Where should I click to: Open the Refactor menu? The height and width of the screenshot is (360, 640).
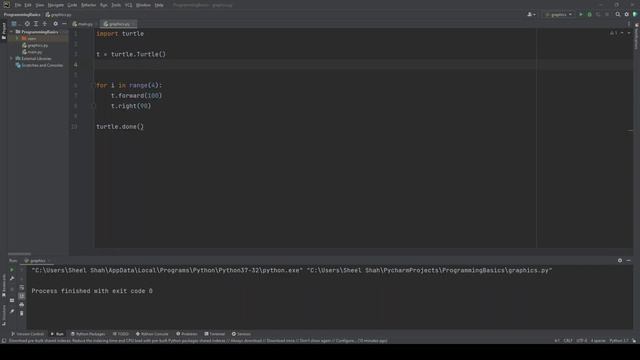(x=89, y=5)
